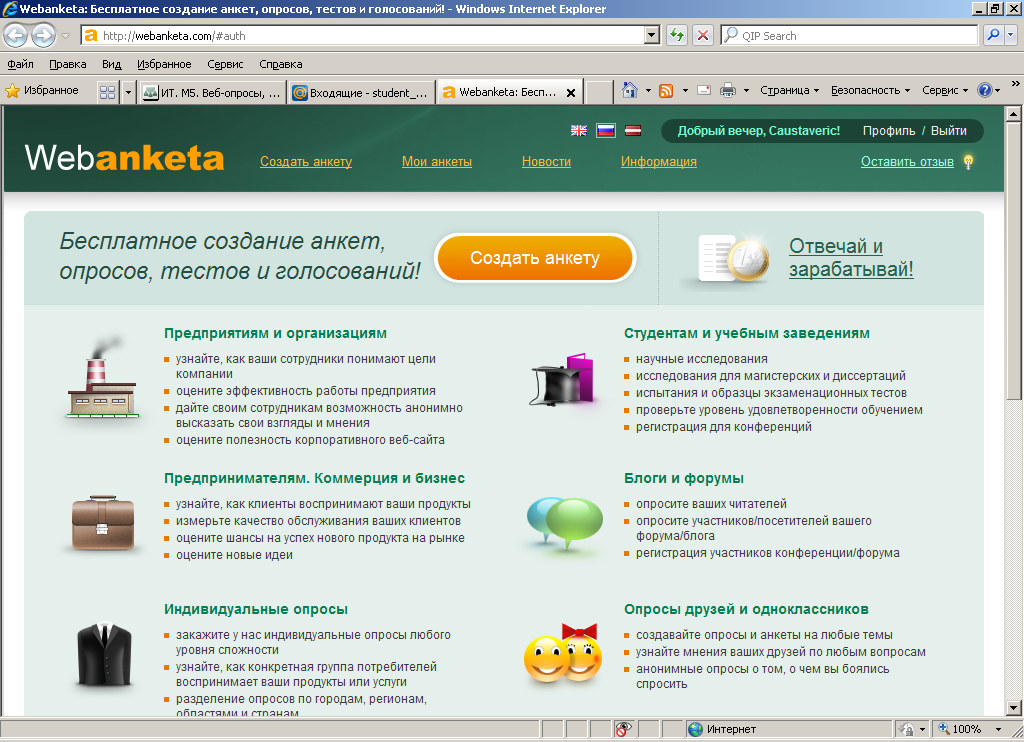Start search with magnifier button
Viewport: 1024px width, 742px height.
993,35
